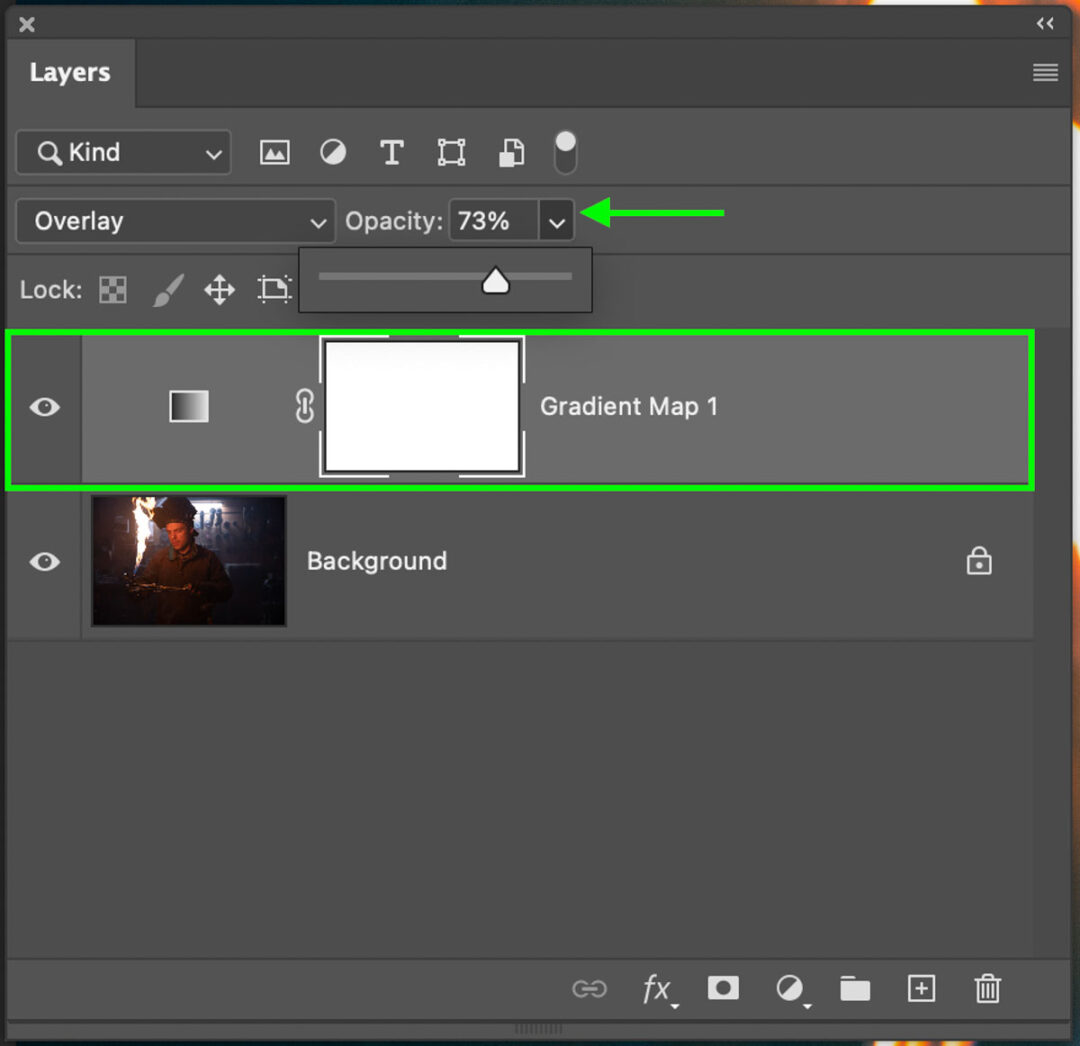Toggle visibility of Gradient Map 1 layer
1080x1046 pixels.
coord(44,407)
